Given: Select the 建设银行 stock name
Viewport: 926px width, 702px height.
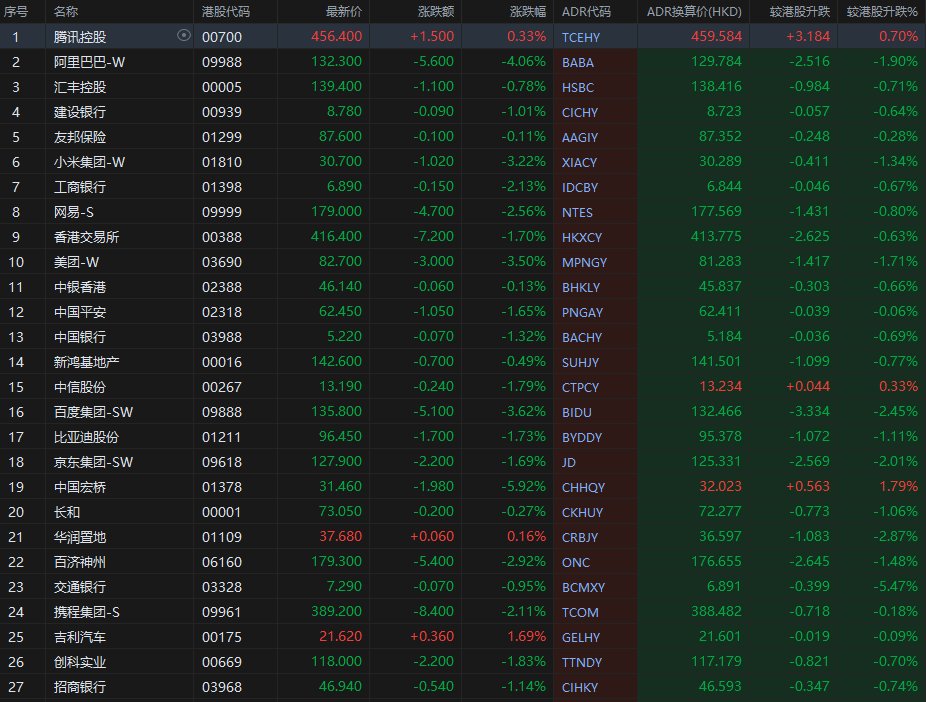Looking at the screenshot, I should tap(80, 112).
